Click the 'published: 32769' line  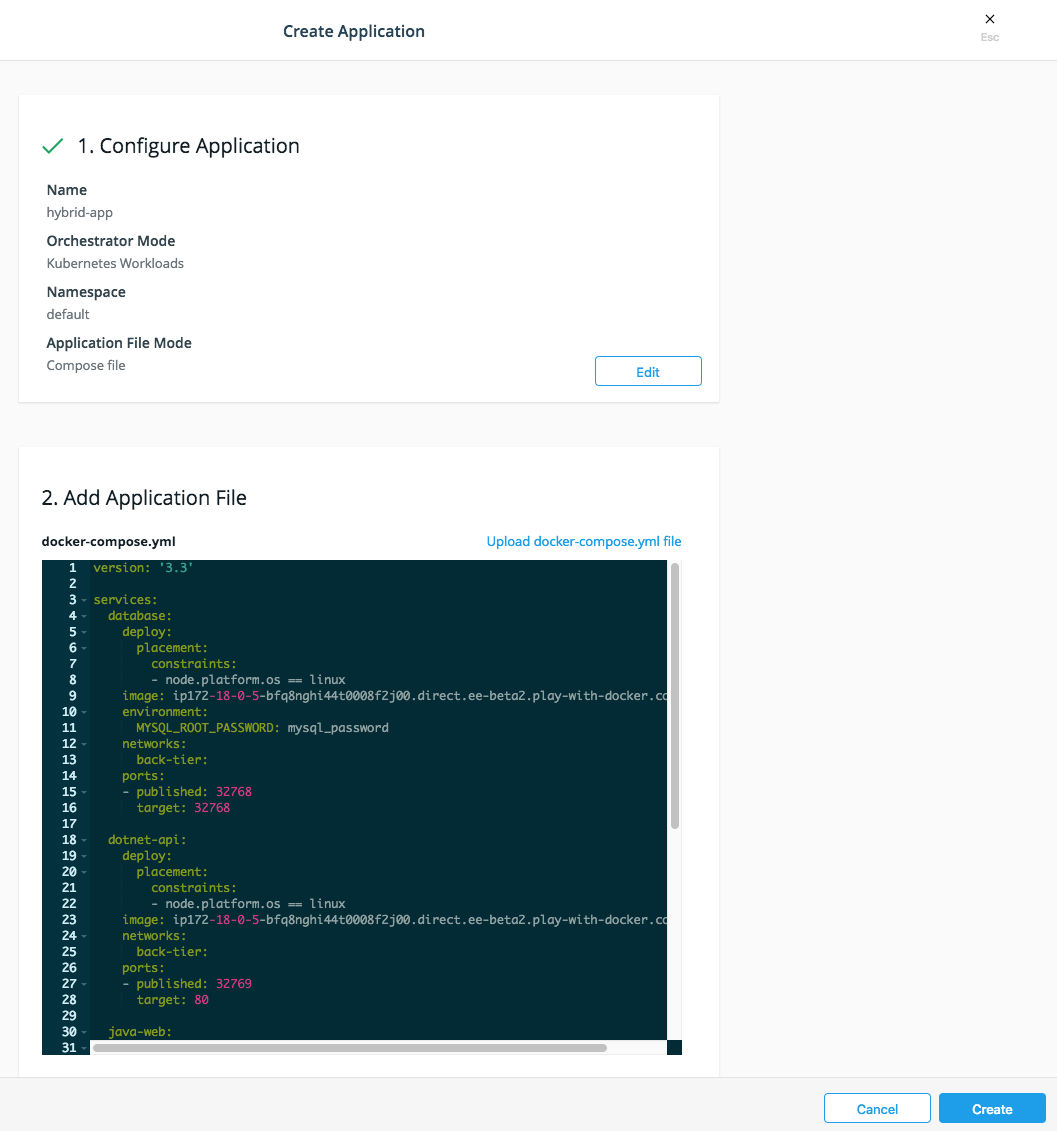[187, 984]
